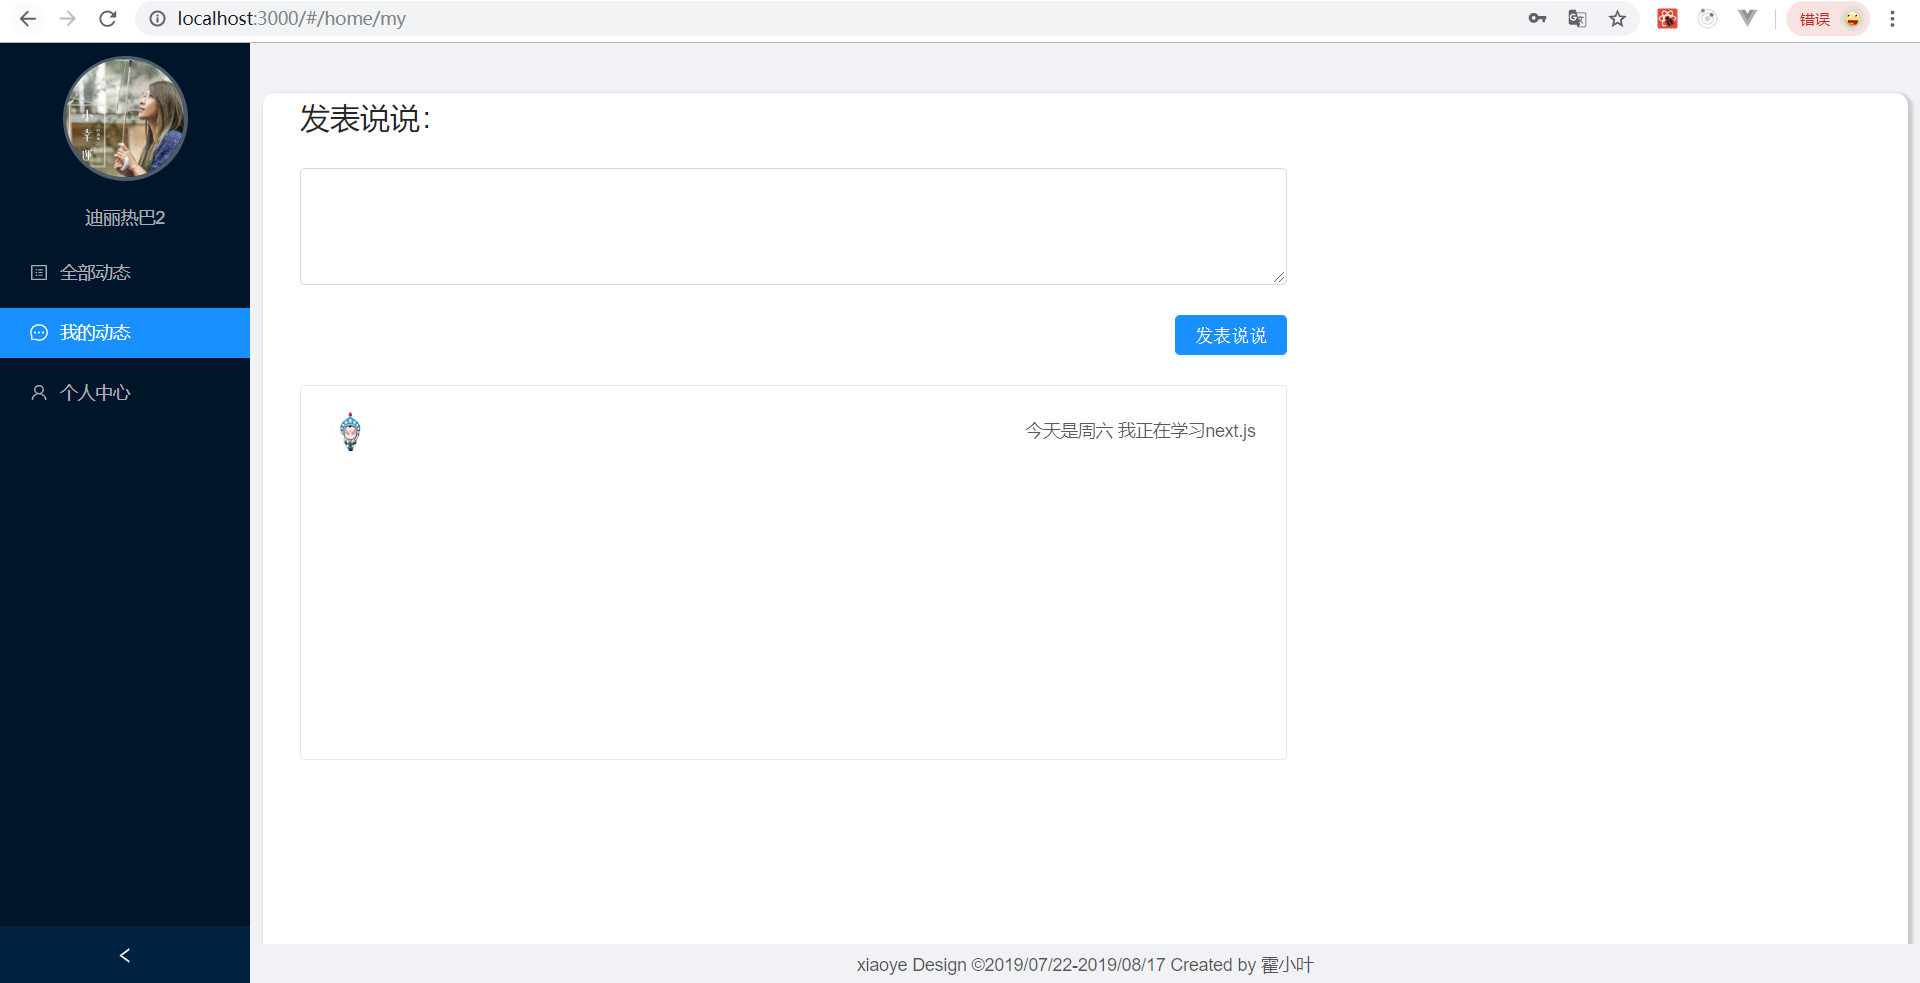Click the footer xiaoye Design text

(x=1085, y=965)
